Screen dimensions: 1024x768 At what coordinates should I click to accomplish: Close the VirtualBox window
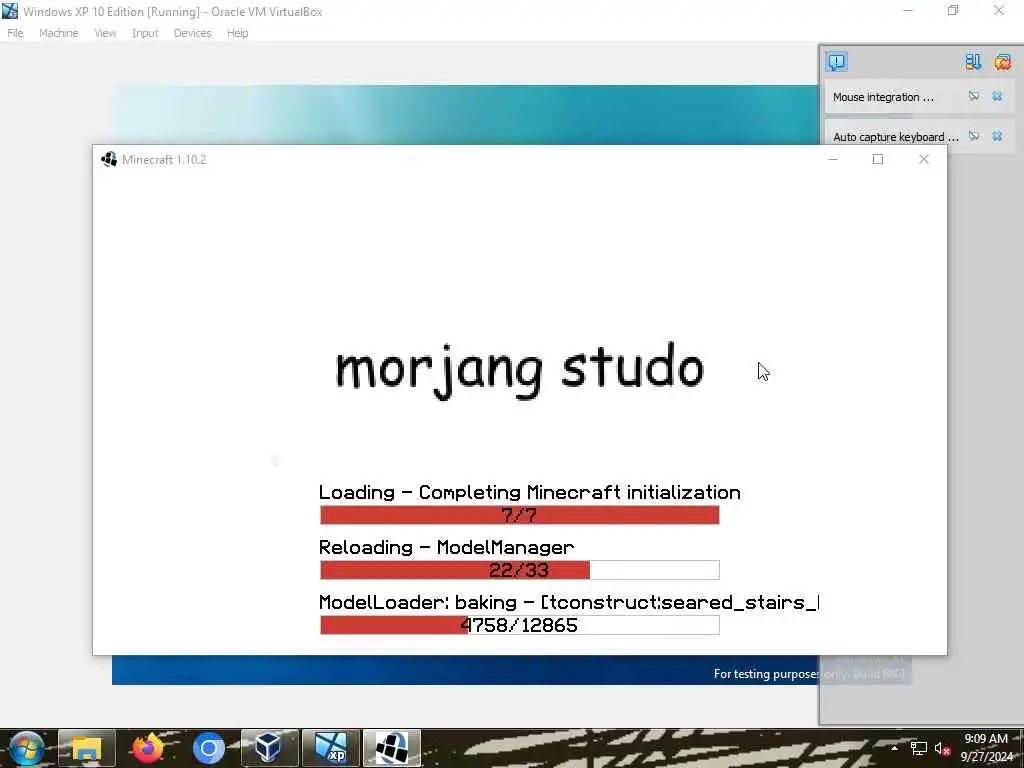coord(999,10)
